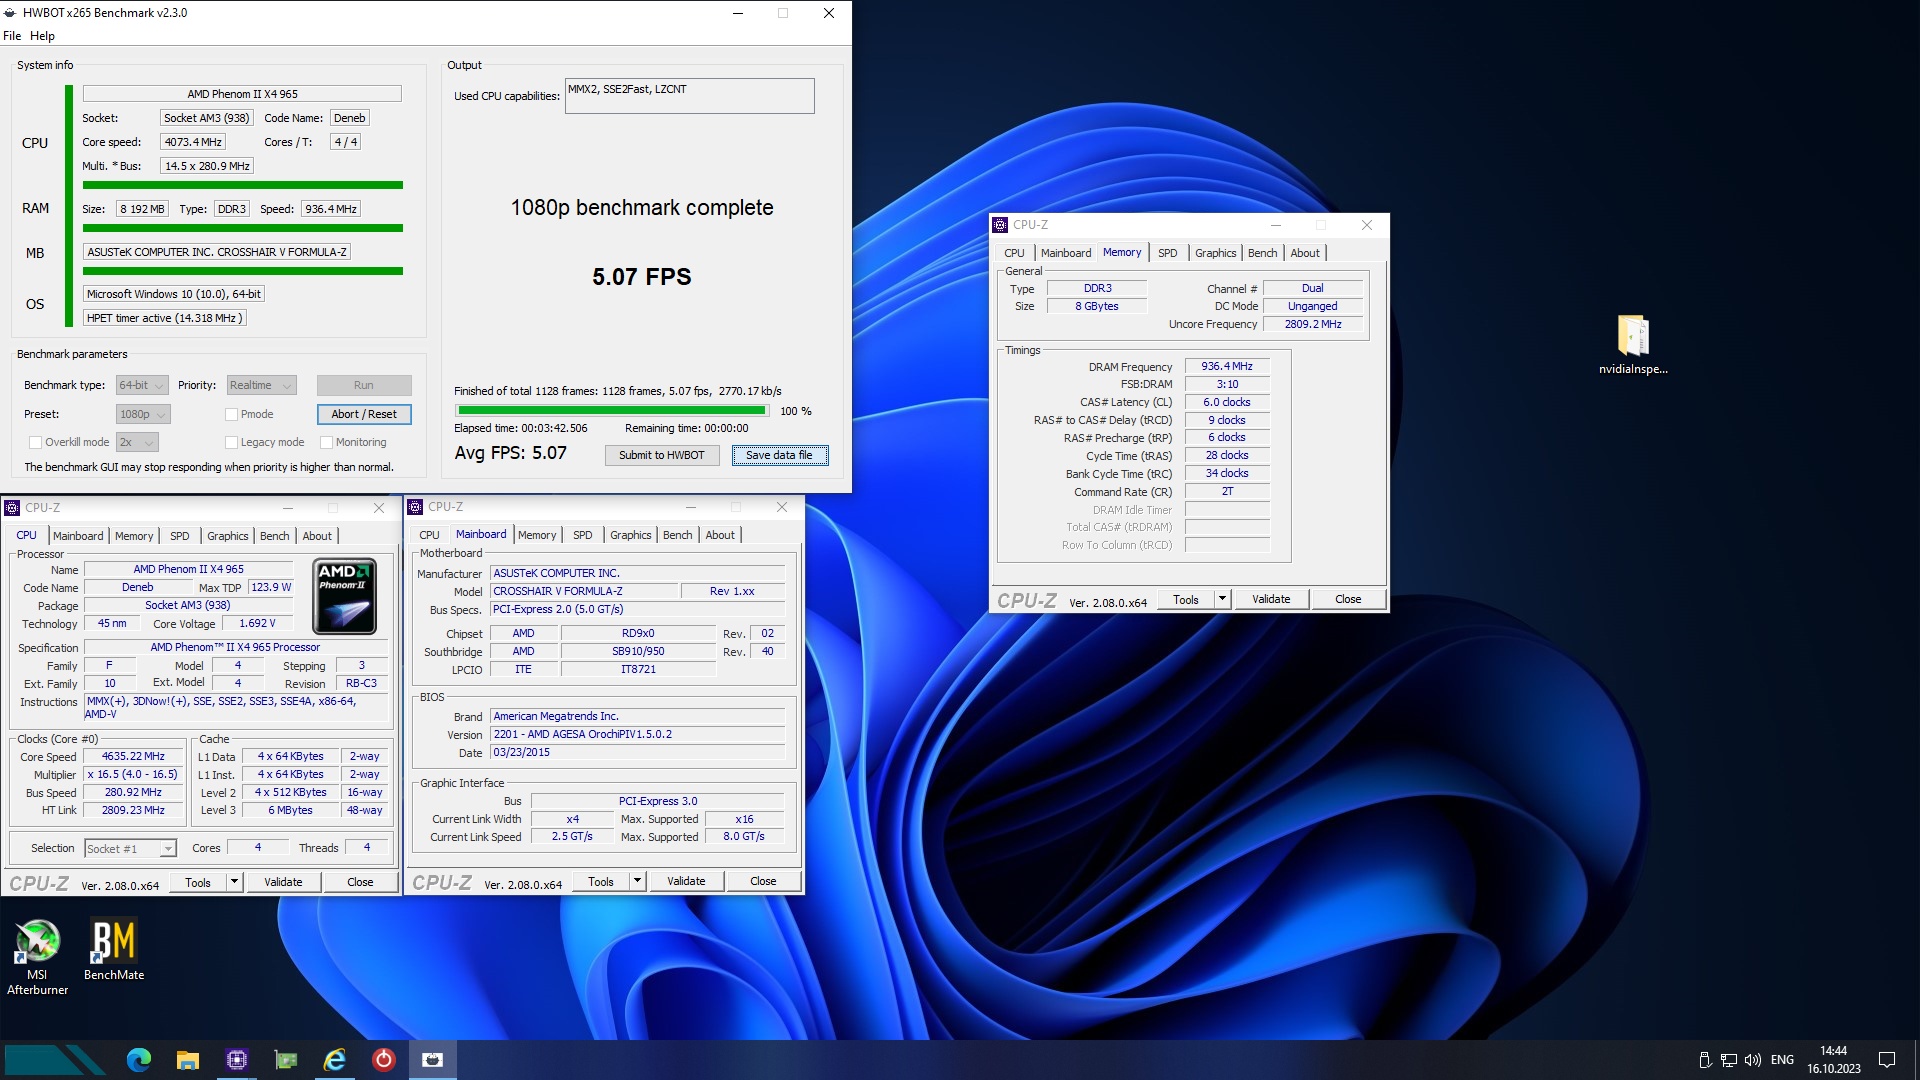Click Save data file button
Image resolution: width=1920 pixels, height=1080 pixels.
(779, 455)
